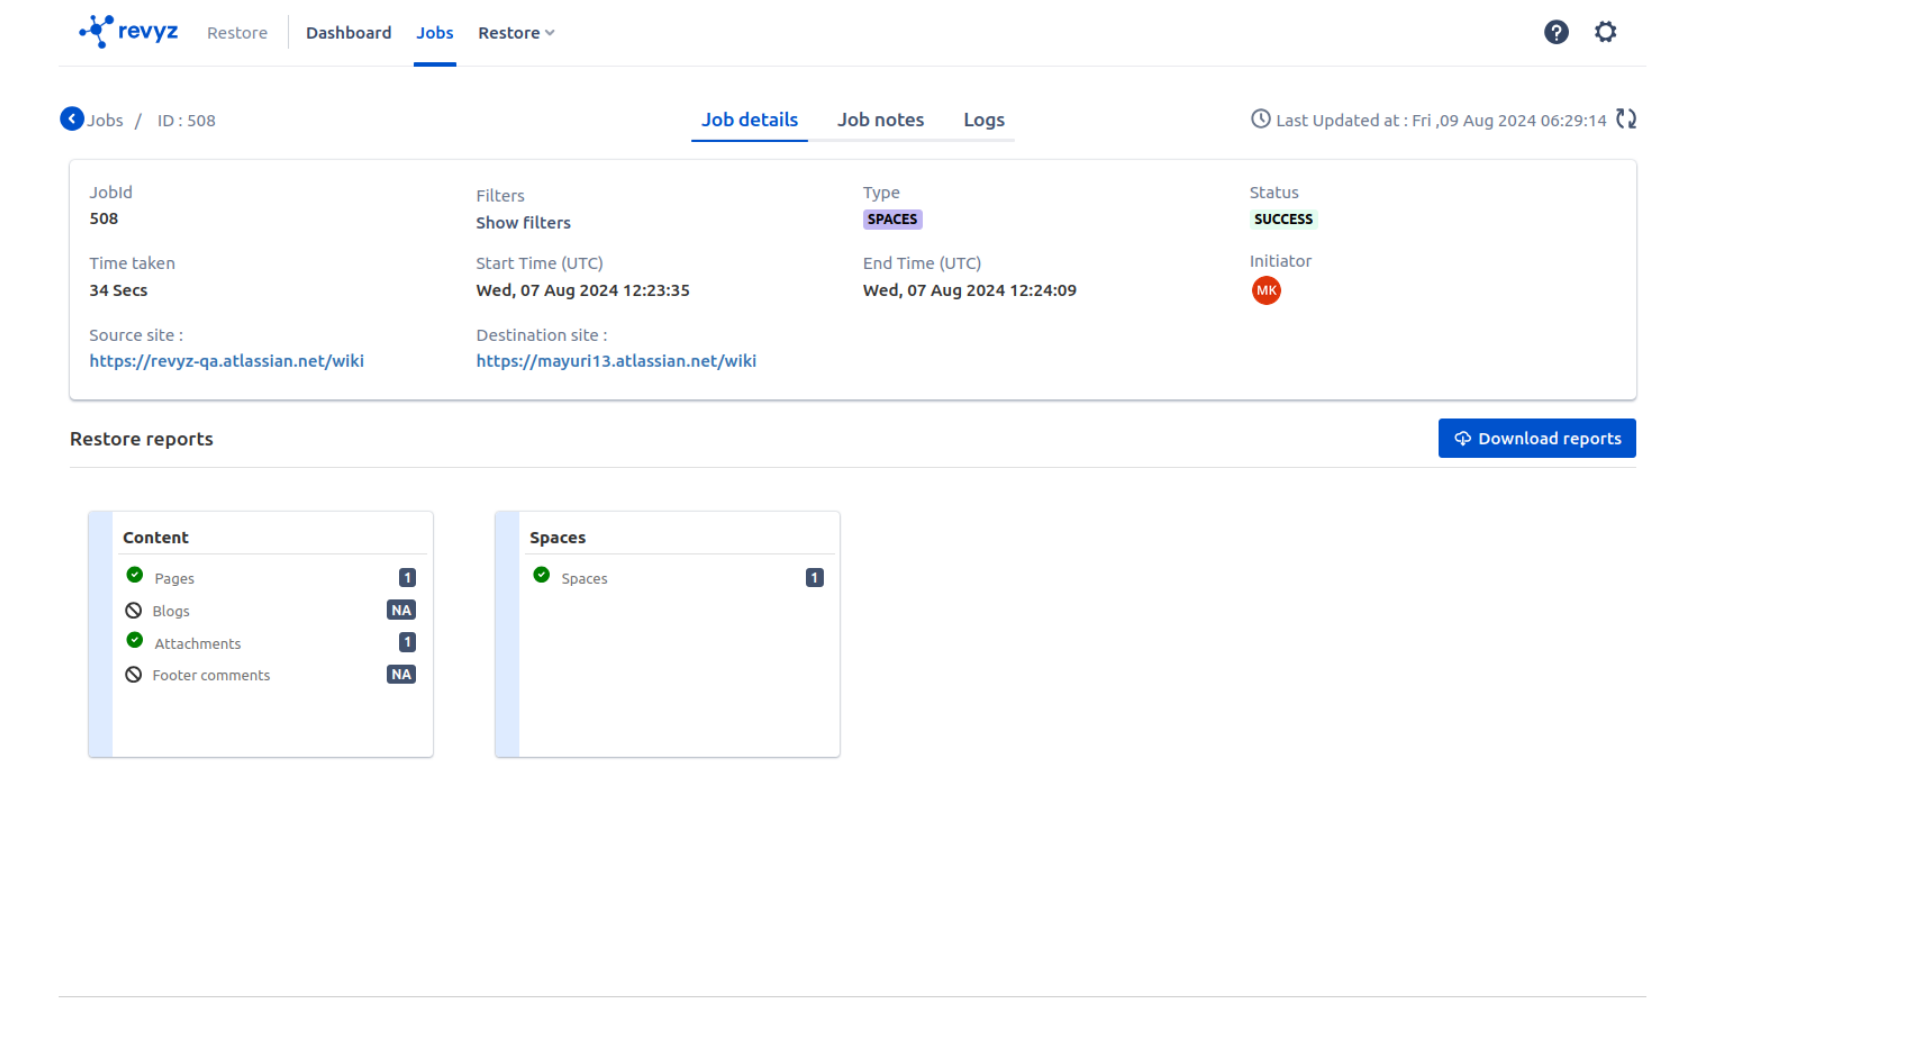Click the blocked icon beside Blogs
The width and height of the screenshot is (1905, 1054).
click(x=134, y=610)
